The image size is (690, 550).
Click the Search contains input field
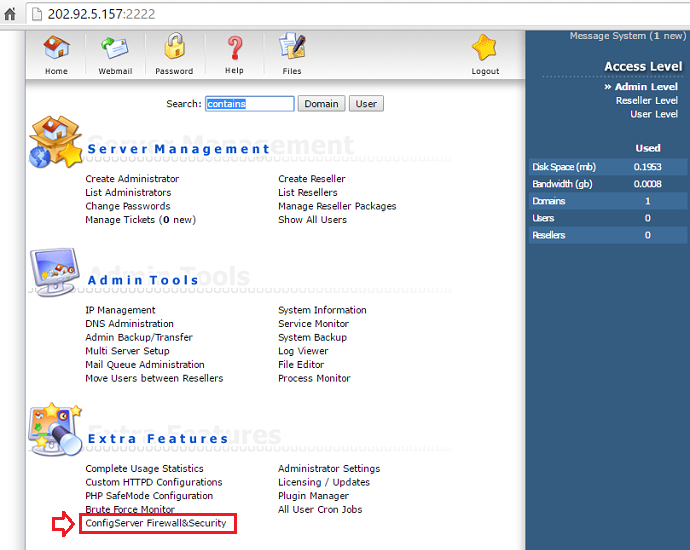click(250, 104)
